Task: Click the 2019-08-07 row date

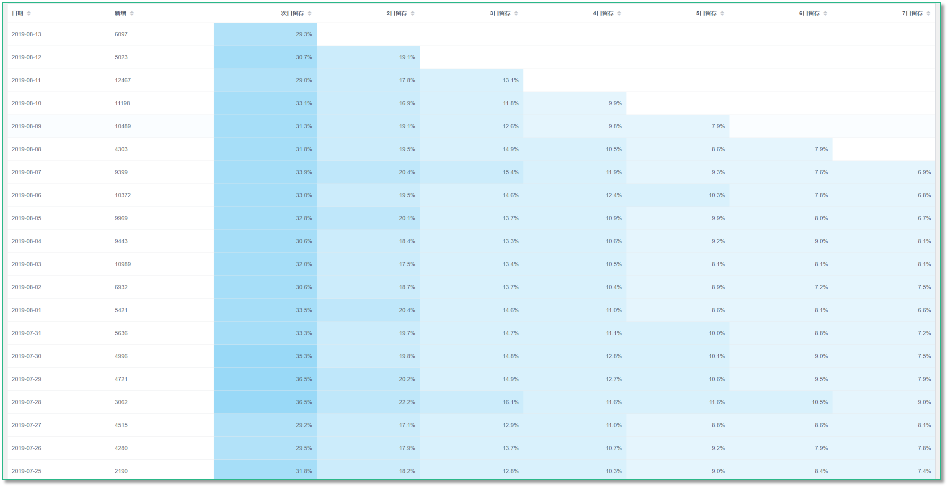Action: click(26, 172)
